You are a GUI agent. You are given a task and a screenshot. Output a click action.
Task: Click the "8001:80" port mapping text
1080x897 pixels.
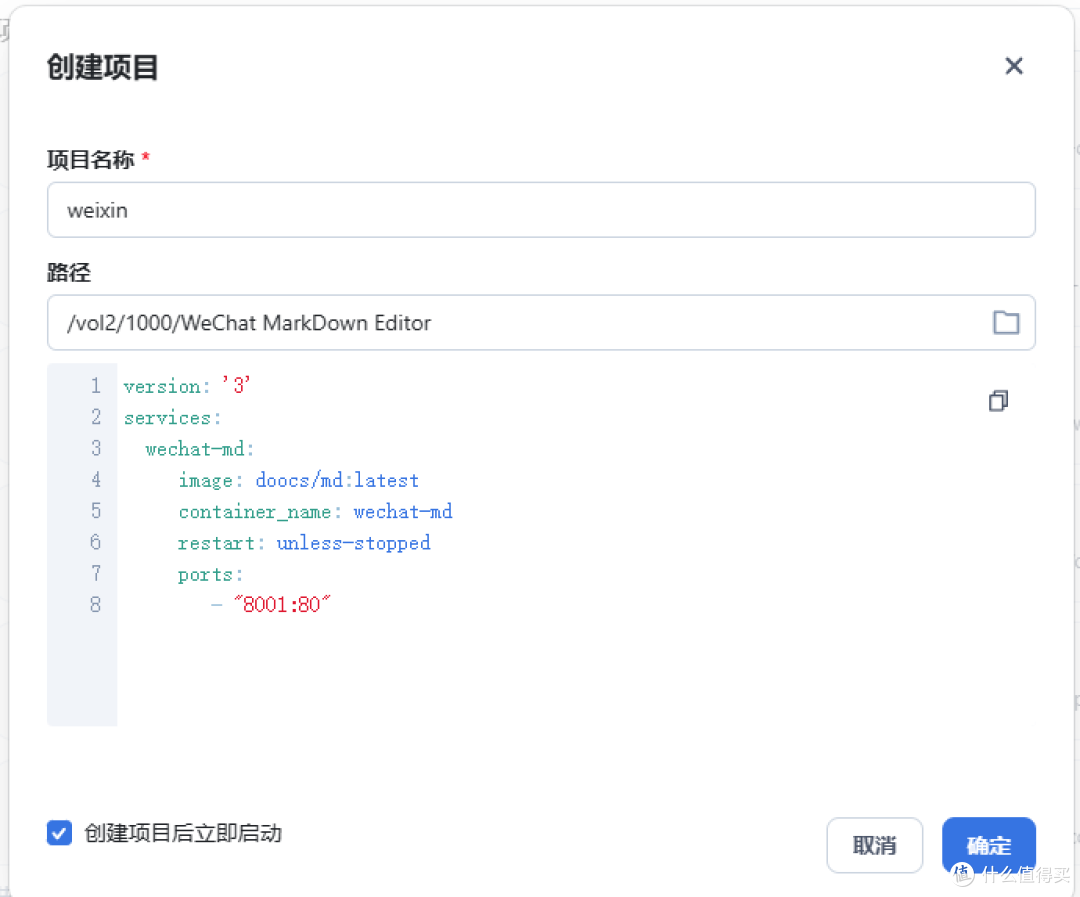point(282,604)
